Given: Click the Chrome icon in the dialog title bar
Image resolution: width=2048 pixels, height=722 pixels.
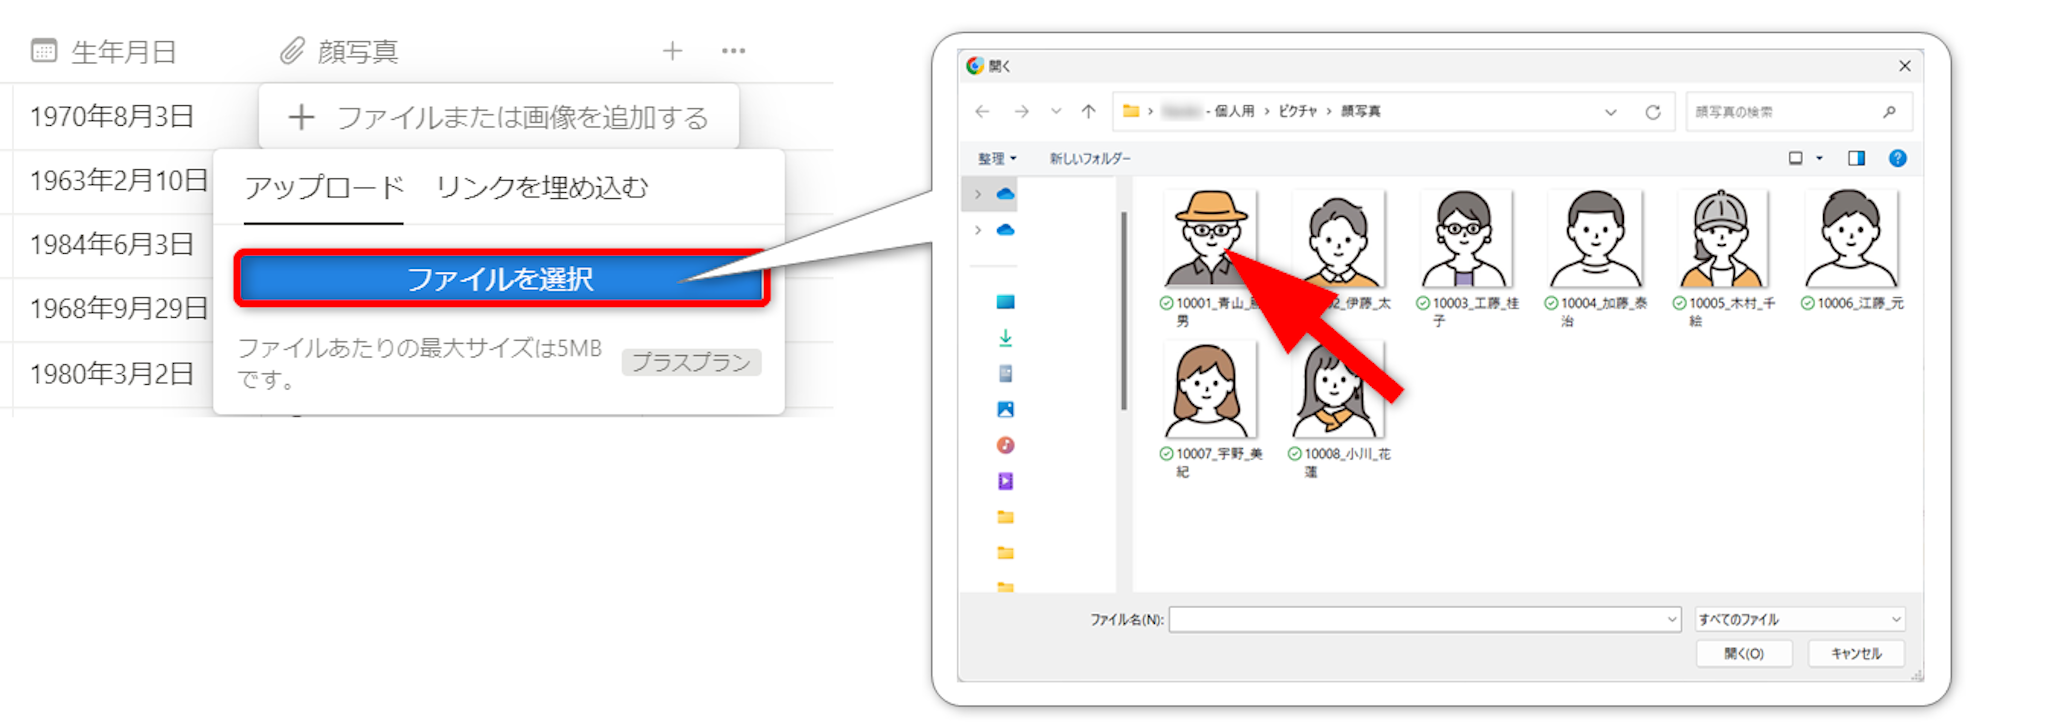Looking at the screenshot, I should (975, 66).
